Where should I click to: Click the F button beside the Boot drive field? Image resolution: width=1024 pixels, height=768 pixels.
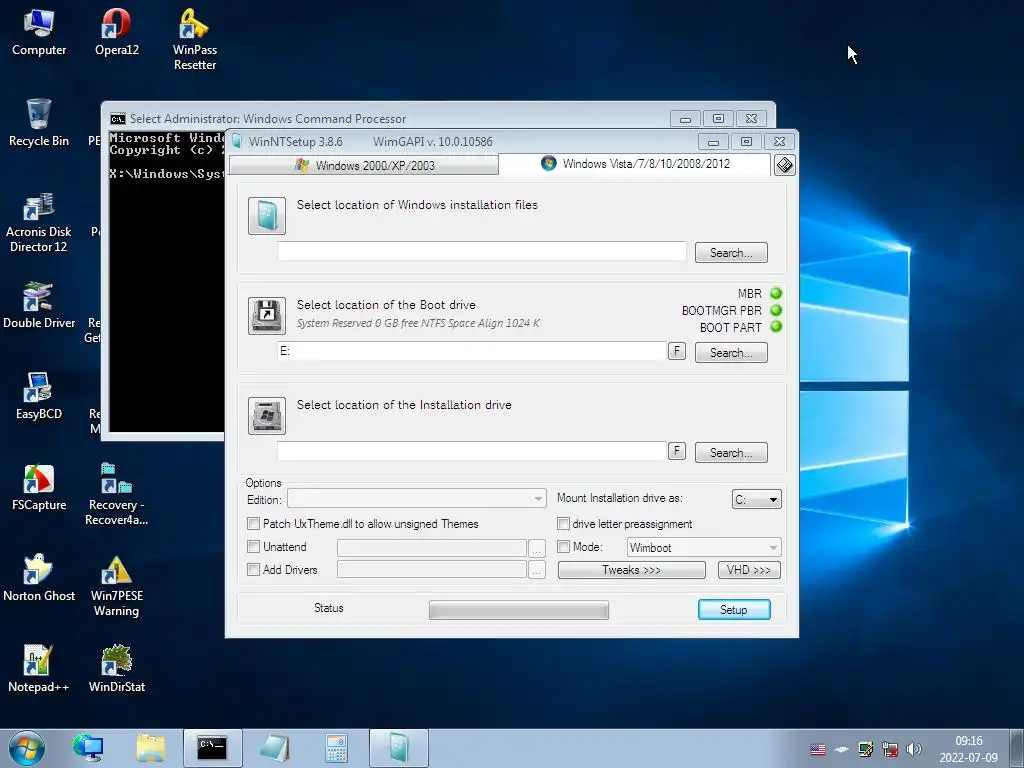tap(677, 351)
